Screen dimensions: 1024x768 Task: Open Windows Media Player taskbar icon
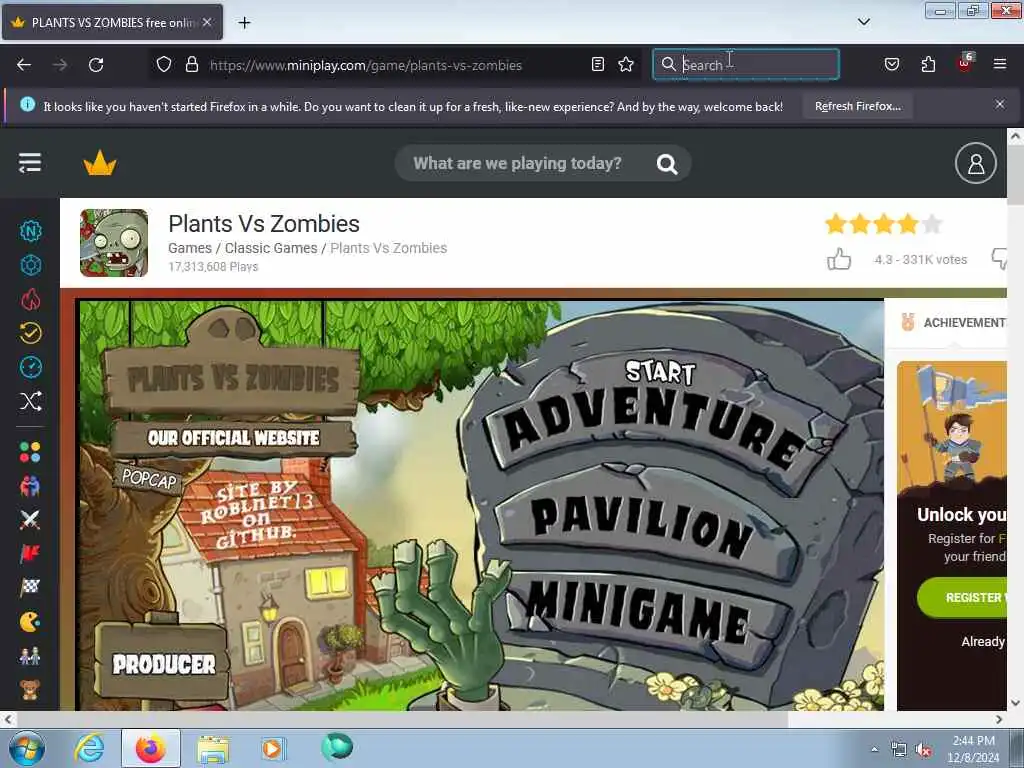pos(272,748)
